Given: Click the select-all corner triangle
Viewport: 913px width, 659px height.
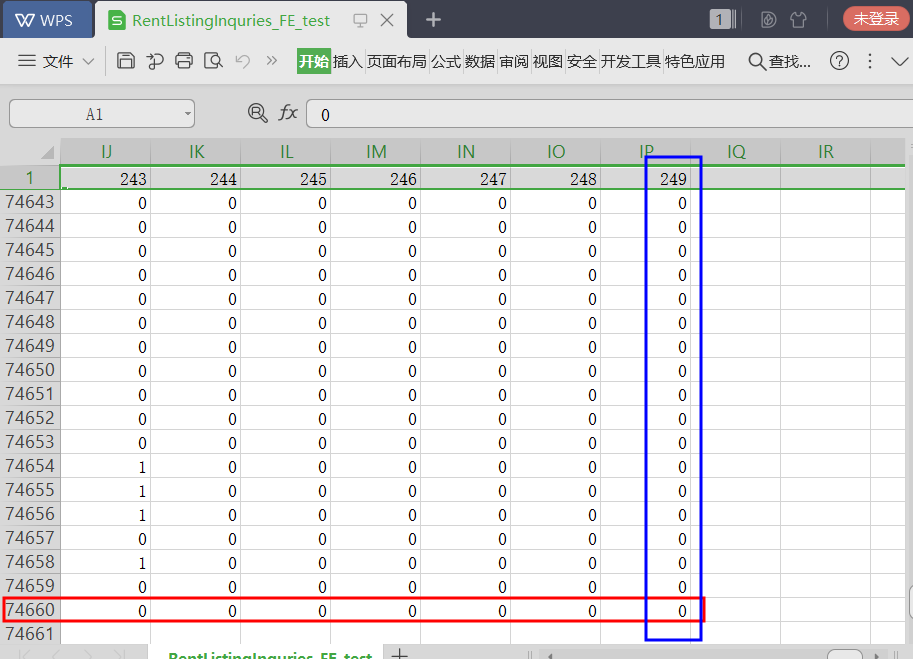Looking at the screenshot, I should 48,153.
